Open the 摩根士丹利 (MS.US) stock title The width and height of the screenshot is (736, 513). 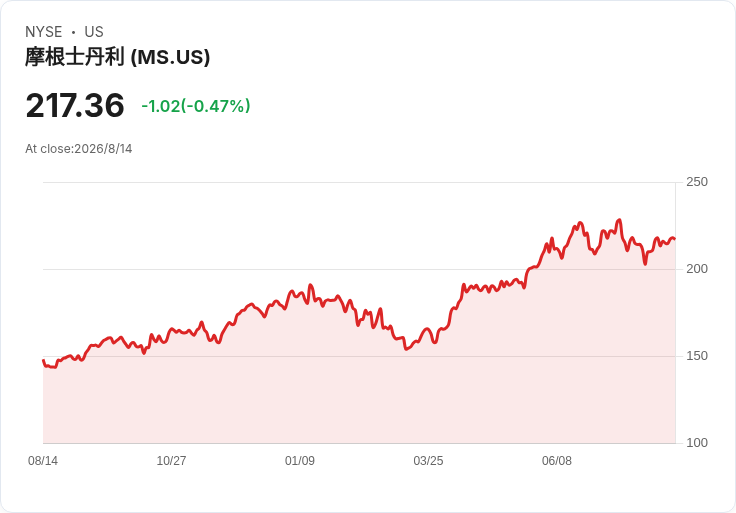(x=117, y=57)
